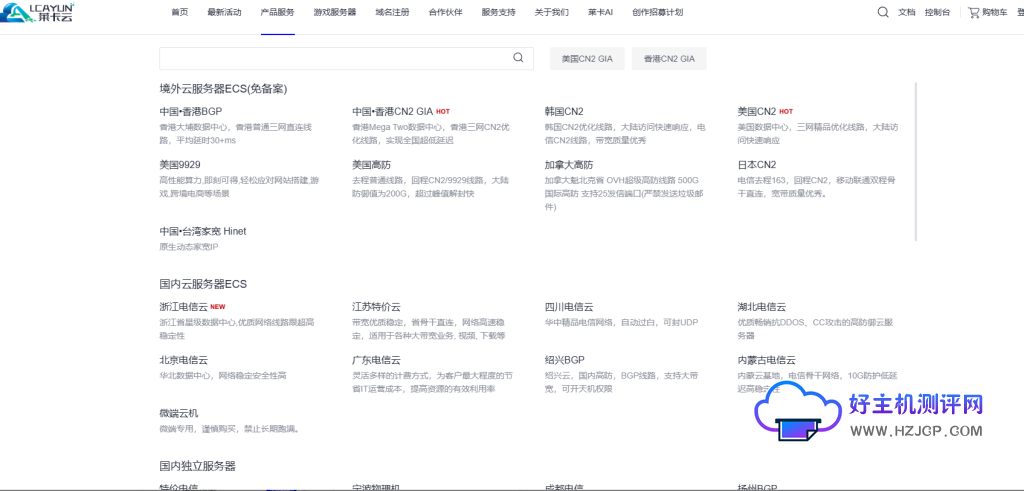The height and width of the screenshot is (491, 1024).
Task: Click 购物车 text link
Action: coord(995,12)
